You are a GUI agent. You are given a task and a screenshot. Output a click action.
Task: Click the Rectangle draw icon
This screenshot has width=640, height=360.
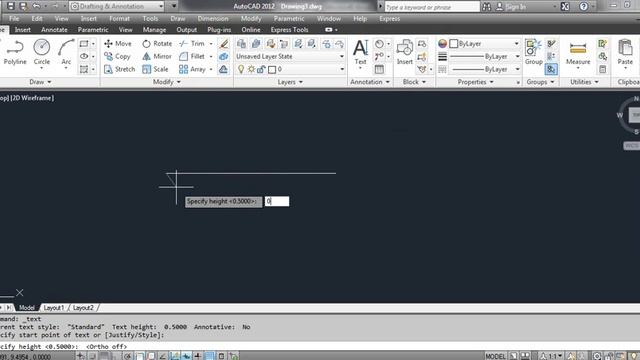pos(84,44)
